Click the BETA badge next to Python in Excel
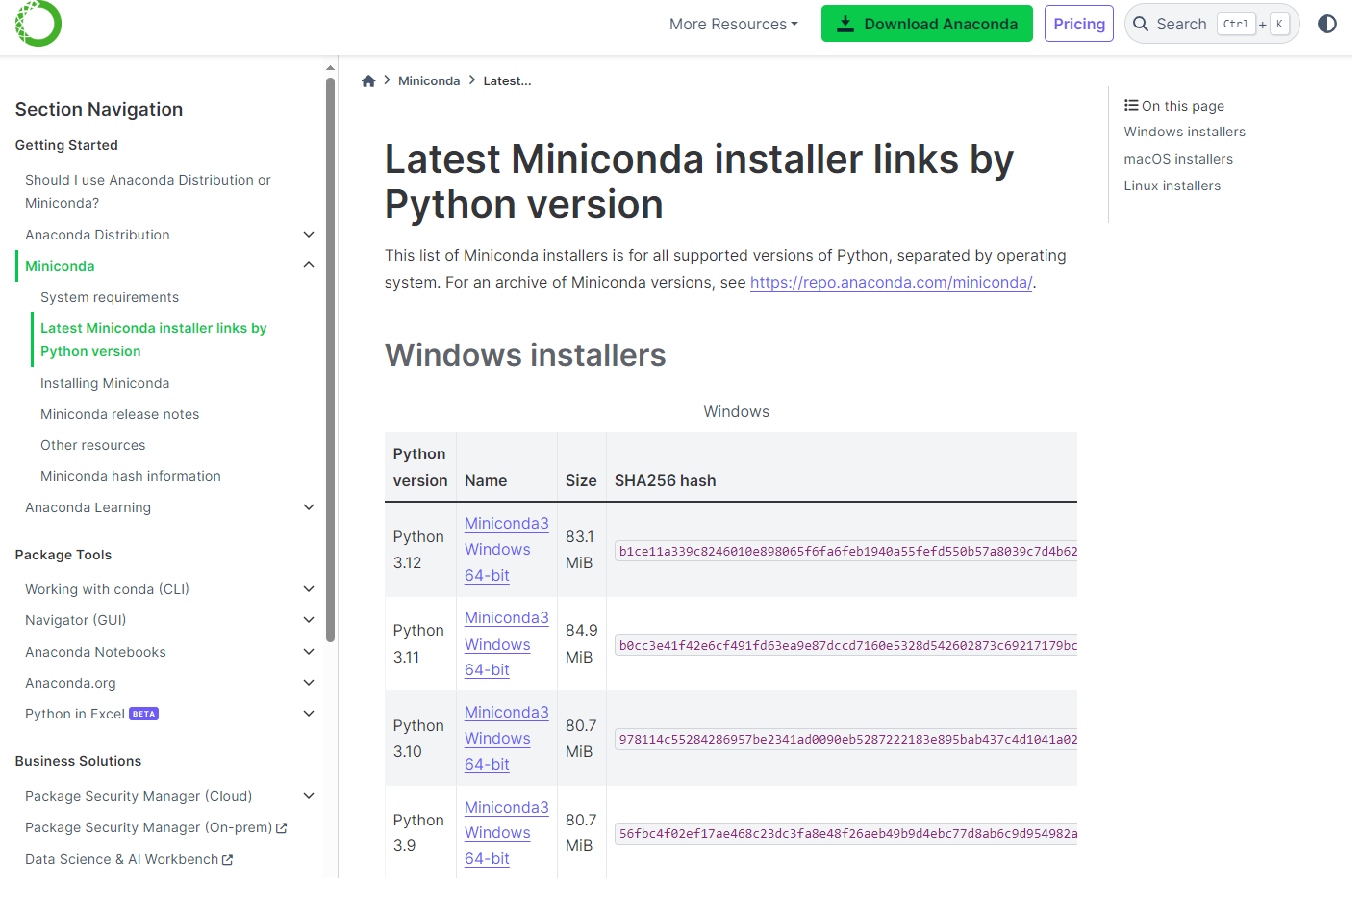The height and width of the screenshot is (914, 1352). [x=144, y=714]
